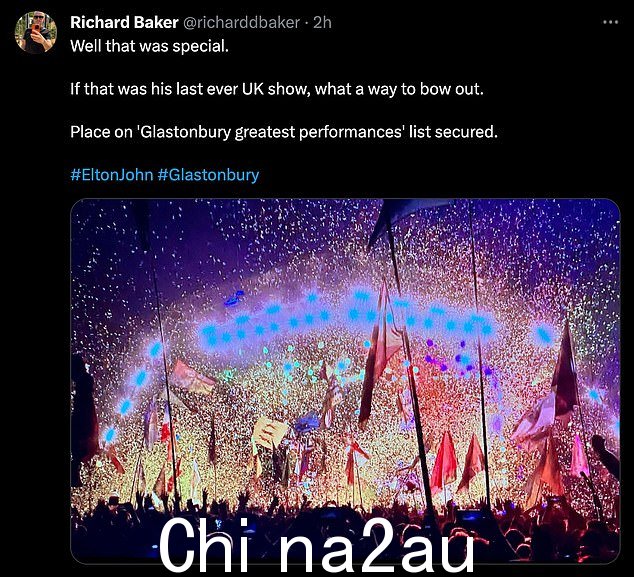Open the three-dot more options menu
634x577 pixels.
(x=610, y=23)
